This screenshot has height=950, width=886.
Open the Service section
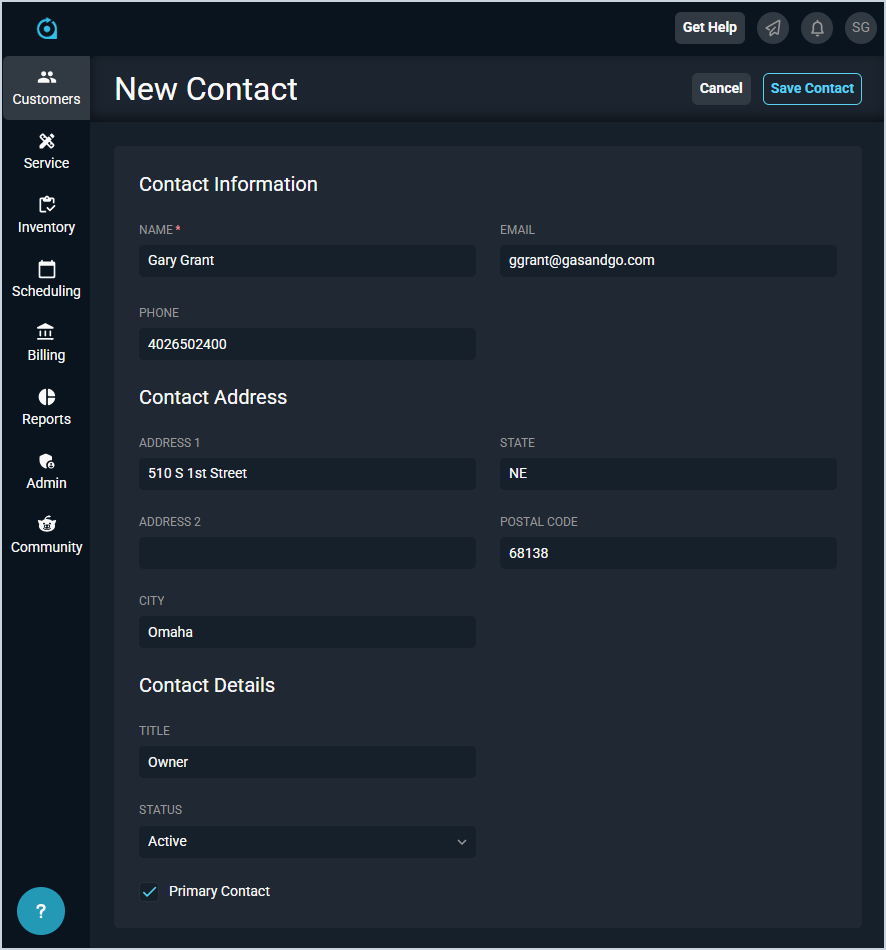pos(46,152)
